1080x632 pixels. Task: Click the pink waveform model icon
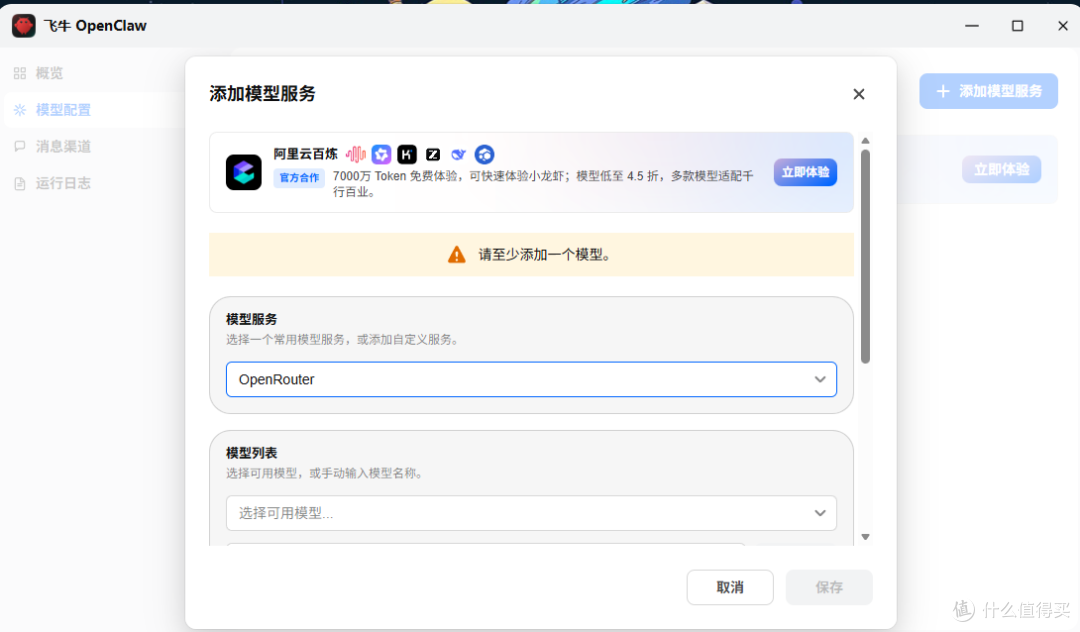[355, 154]
